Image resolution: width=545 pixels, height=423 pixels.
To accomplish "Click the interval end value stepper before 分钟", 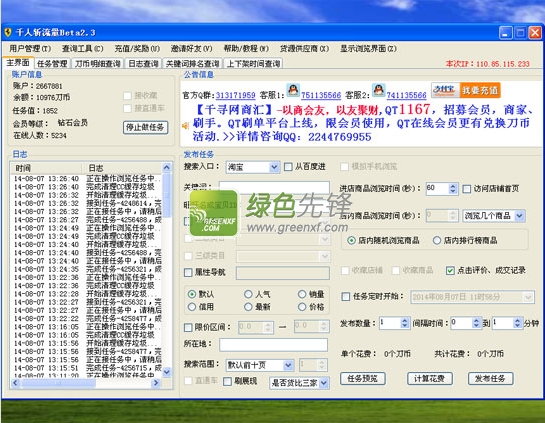I will coord(517,323).
